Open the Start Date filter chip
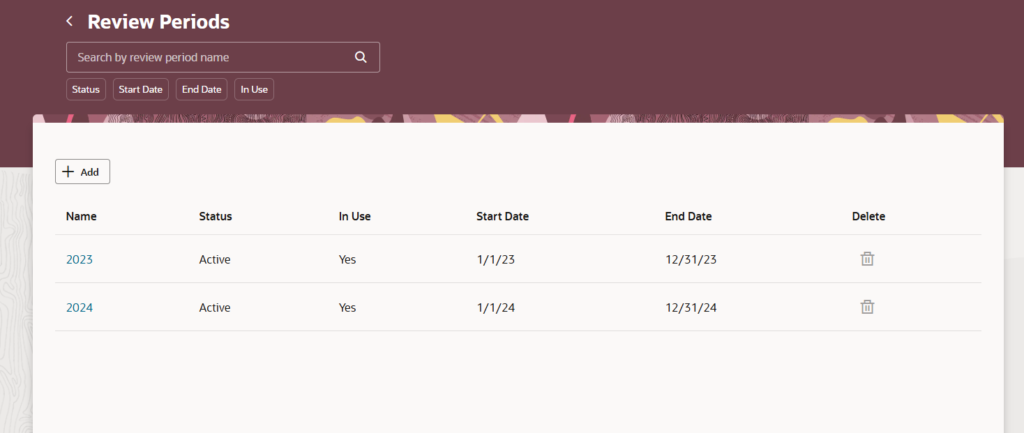1024x433 pixels. tap(140, 89)
